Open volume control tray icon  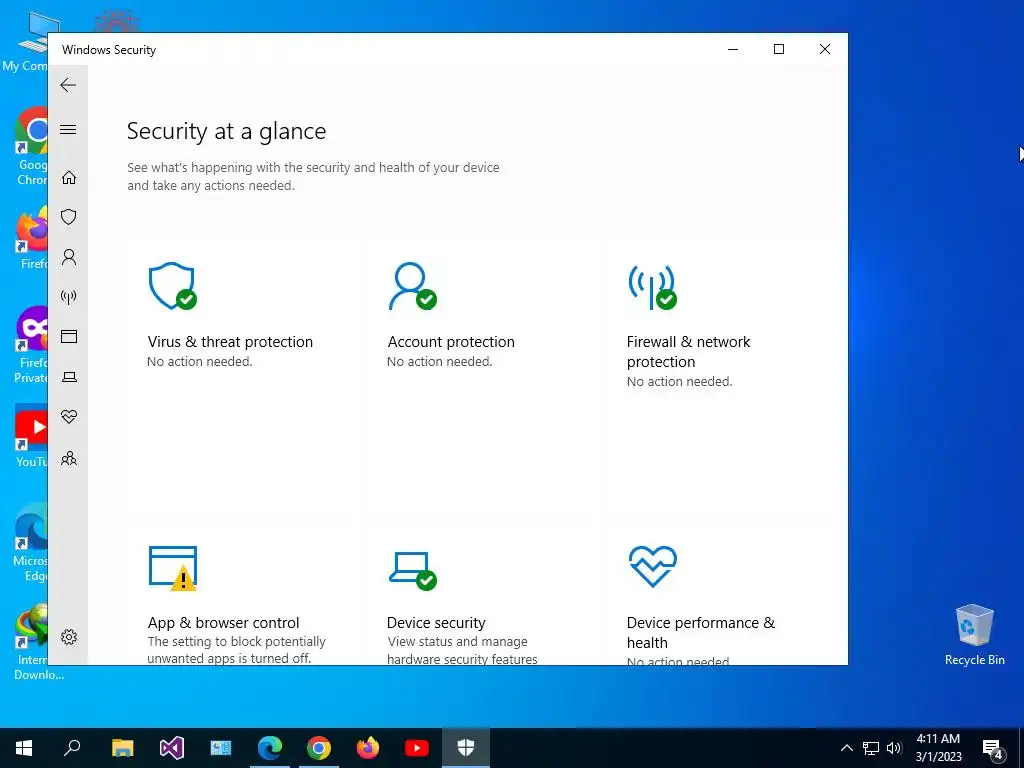pyautogui.click(x=894, y=748)
